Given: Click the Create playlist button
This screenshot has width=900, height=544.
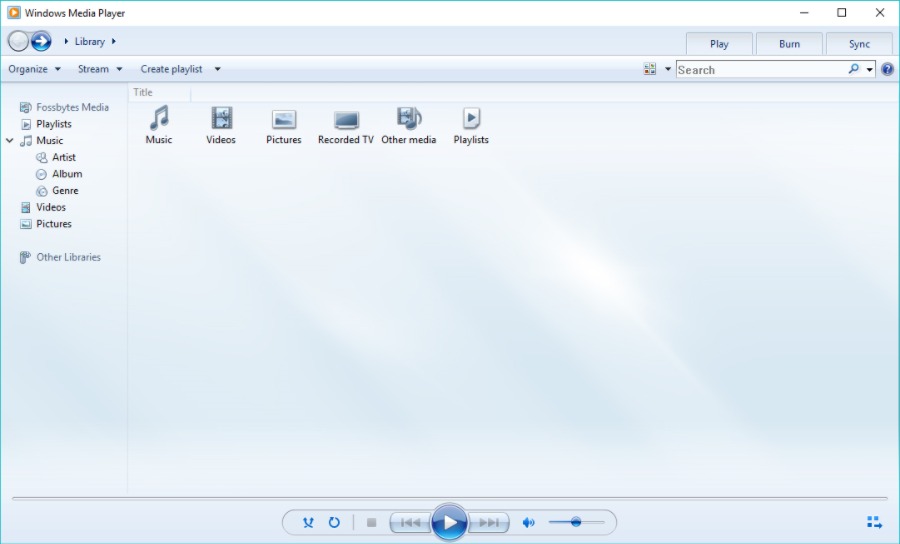Looking at the screenshot, I should click(x=171, y=69).
